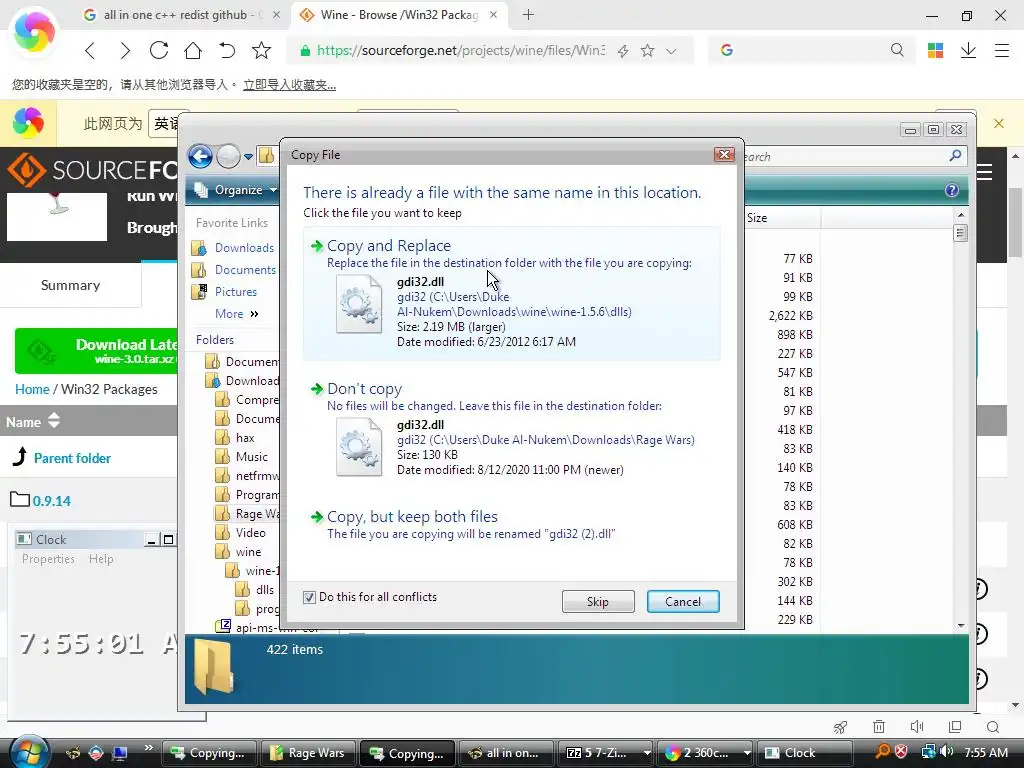This screenshot has height=768, width=1024.
Task: Open the Summary tab on SourceForge
Action: pos(71,285)
